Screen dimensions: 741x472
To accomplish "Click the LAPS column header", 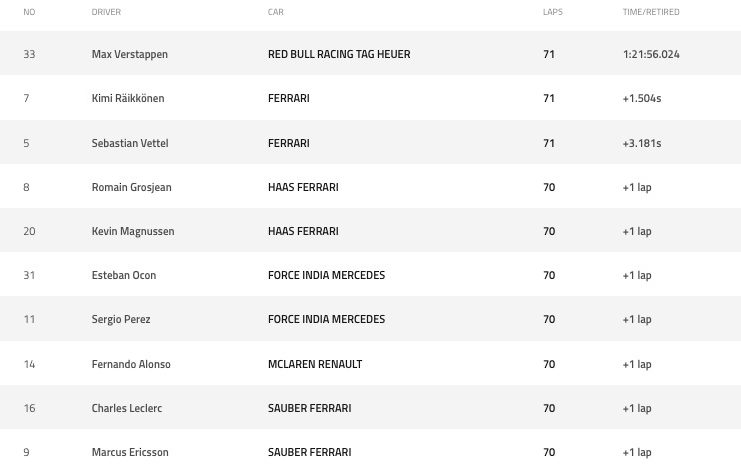I will (x=552, y=12).
